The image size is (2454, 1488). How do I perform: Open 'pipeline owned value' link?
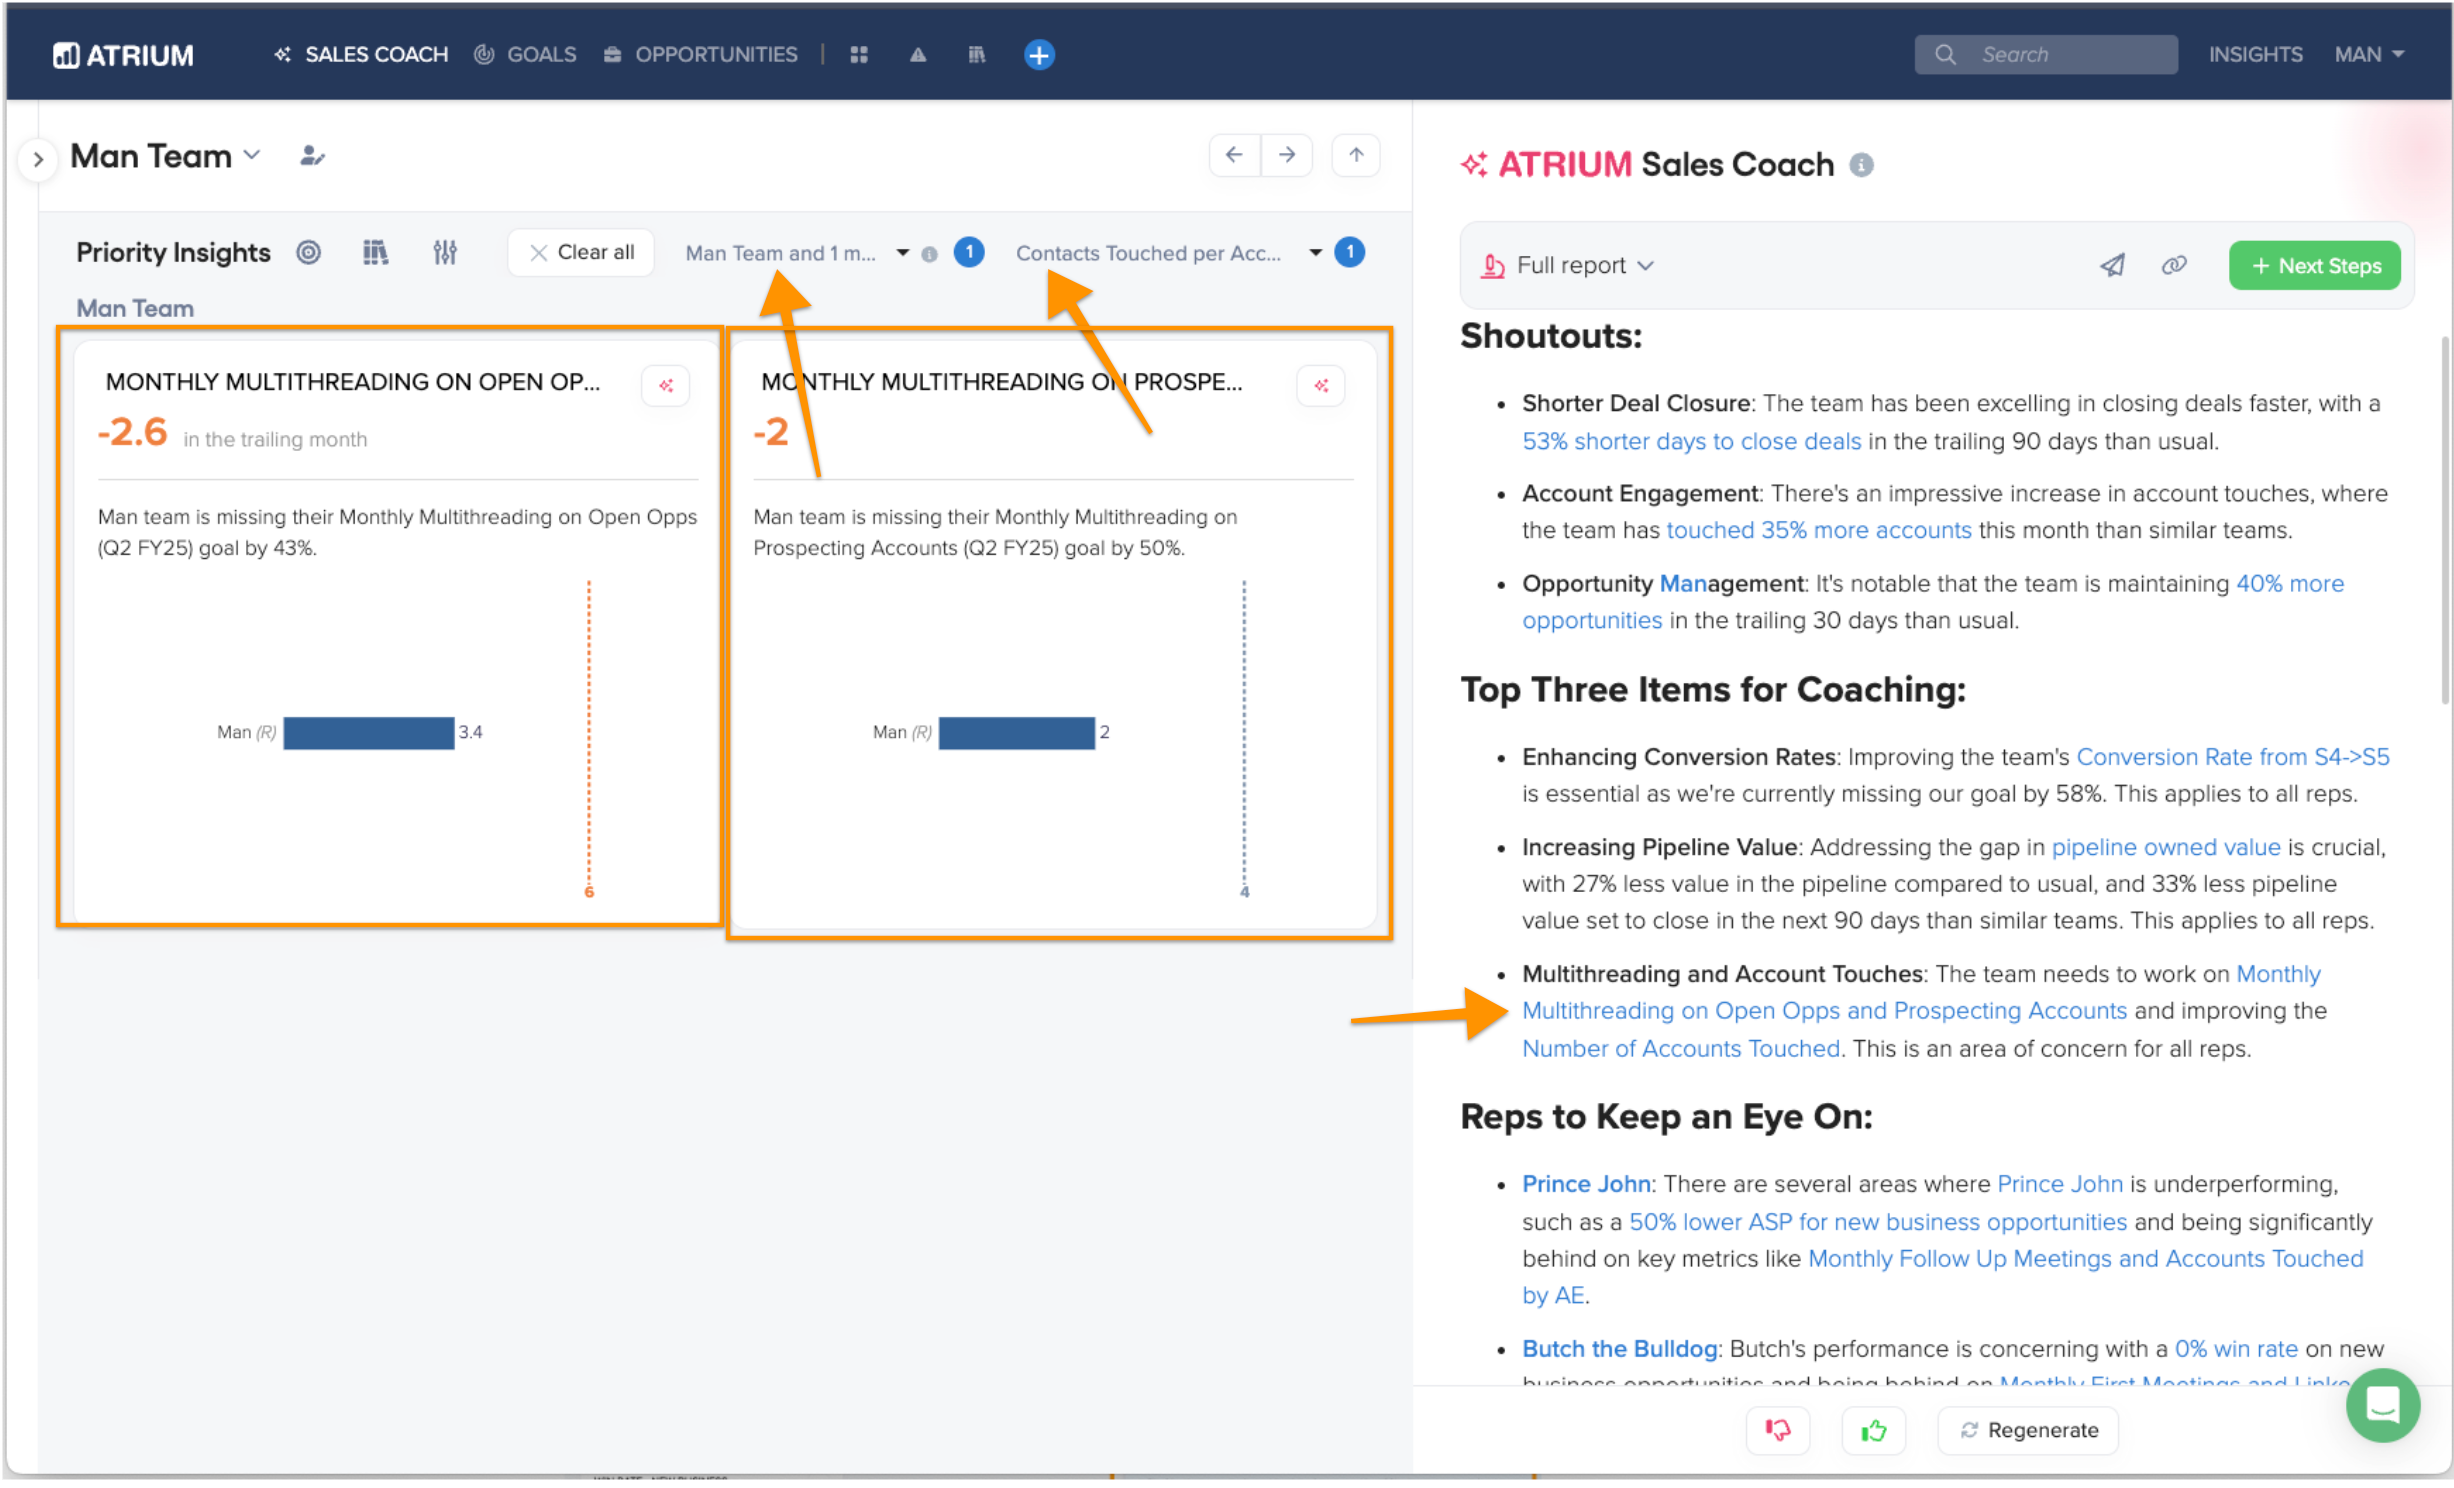(2165, 847)
